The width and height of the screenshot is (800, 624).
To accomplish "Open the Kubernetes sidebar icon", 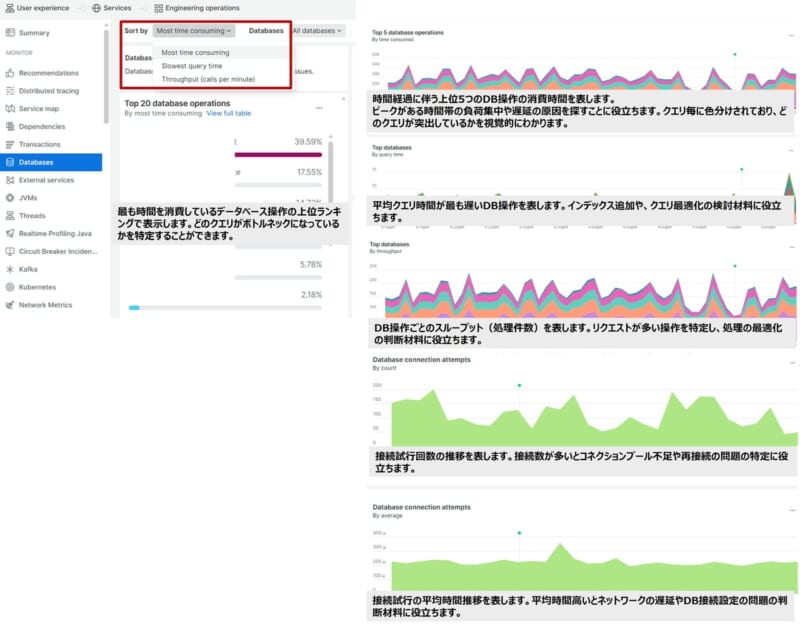I will [10, 287].
